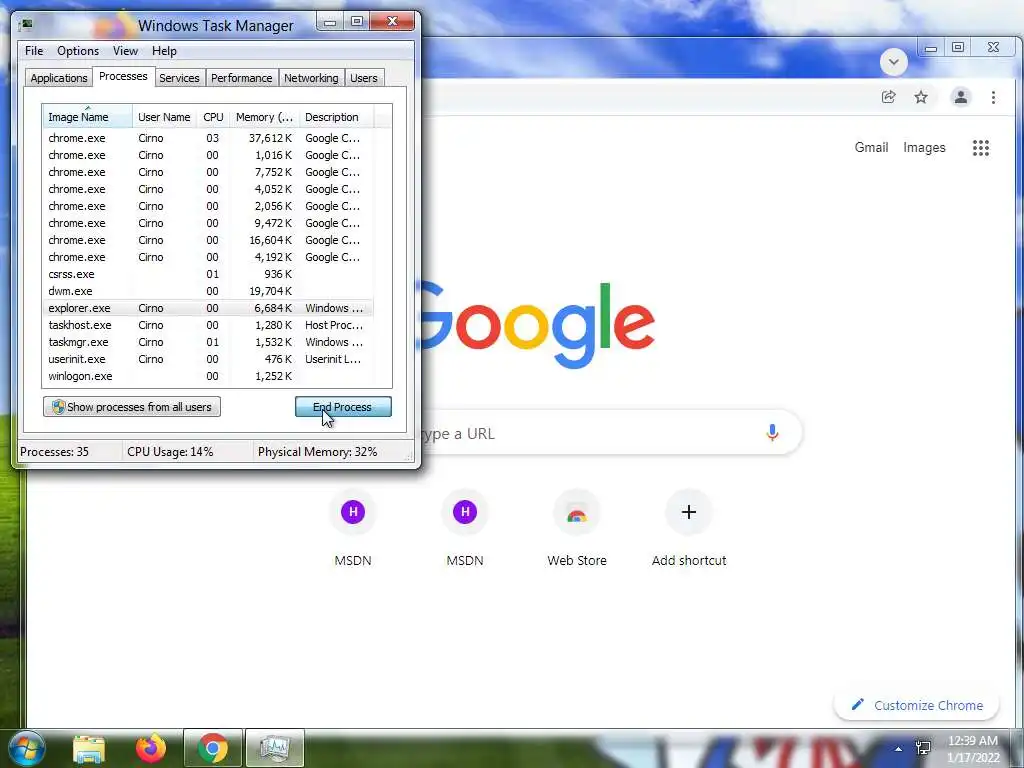Sort processes by User Name column
This screenshot has width=1024, height=768.
(165, 117)
